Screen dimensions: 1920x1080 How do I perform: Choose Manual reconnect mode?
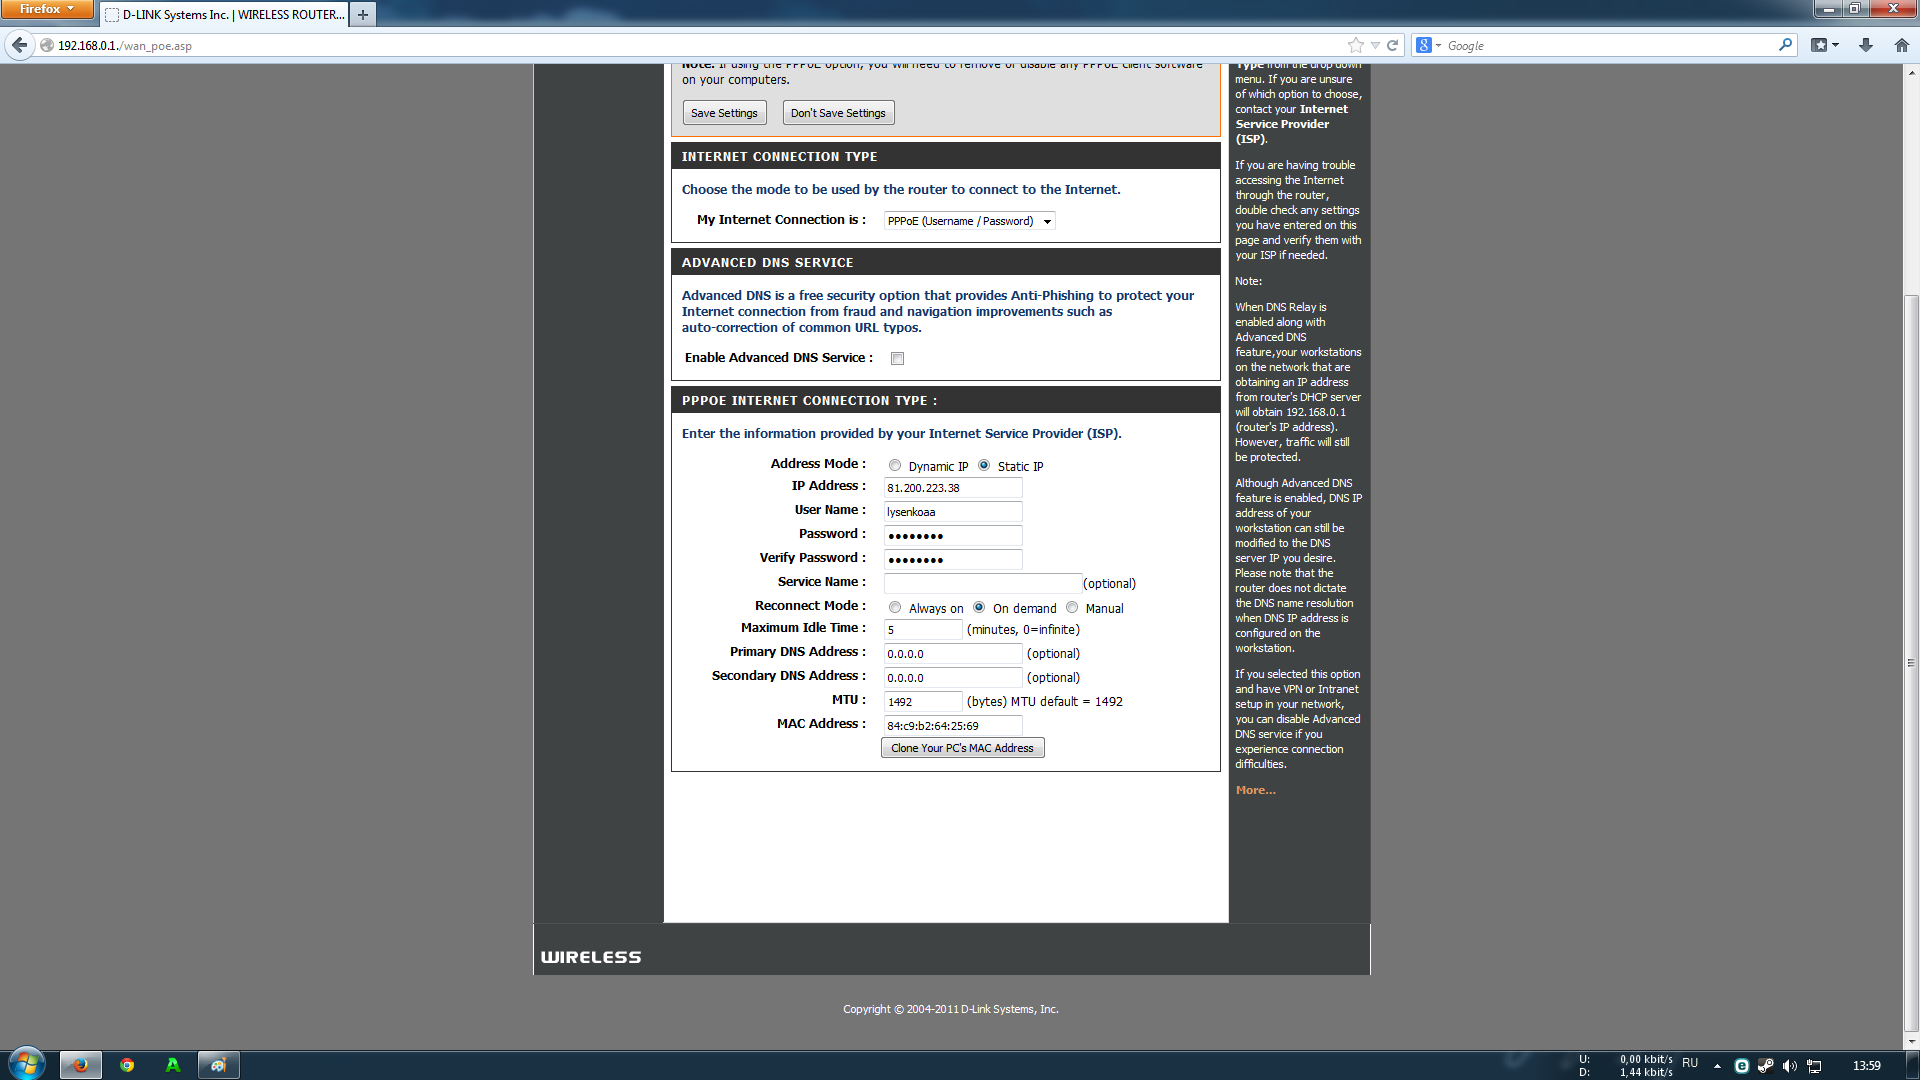click(1072, 608)
